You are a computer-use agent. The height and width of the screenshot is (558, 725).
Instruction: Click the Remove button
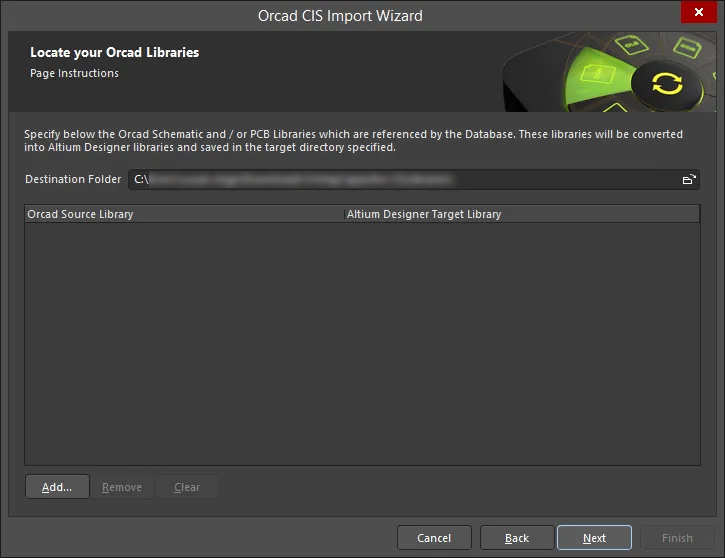pos(122,487)
